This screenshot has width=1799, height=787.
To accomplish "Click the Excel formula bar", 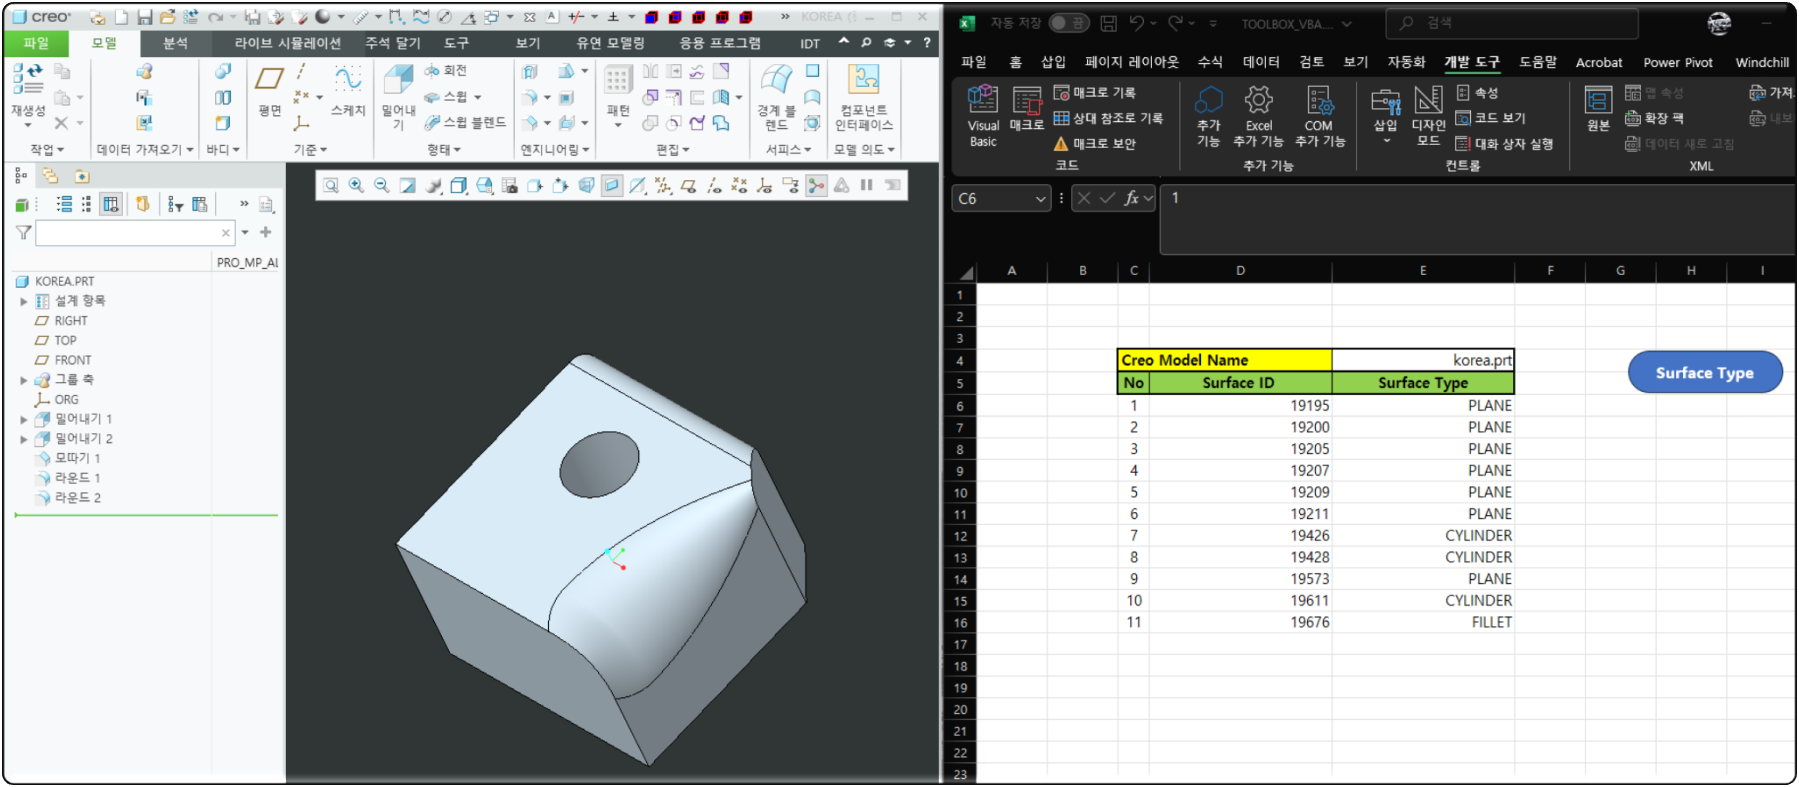I will [x=1479, y=218].
